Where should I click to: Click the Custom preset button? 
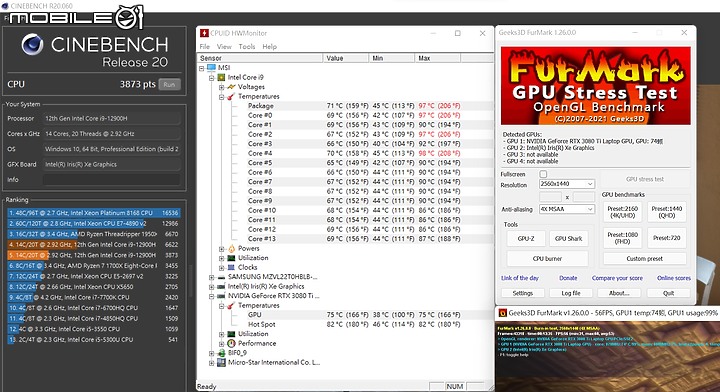point(645,259)
